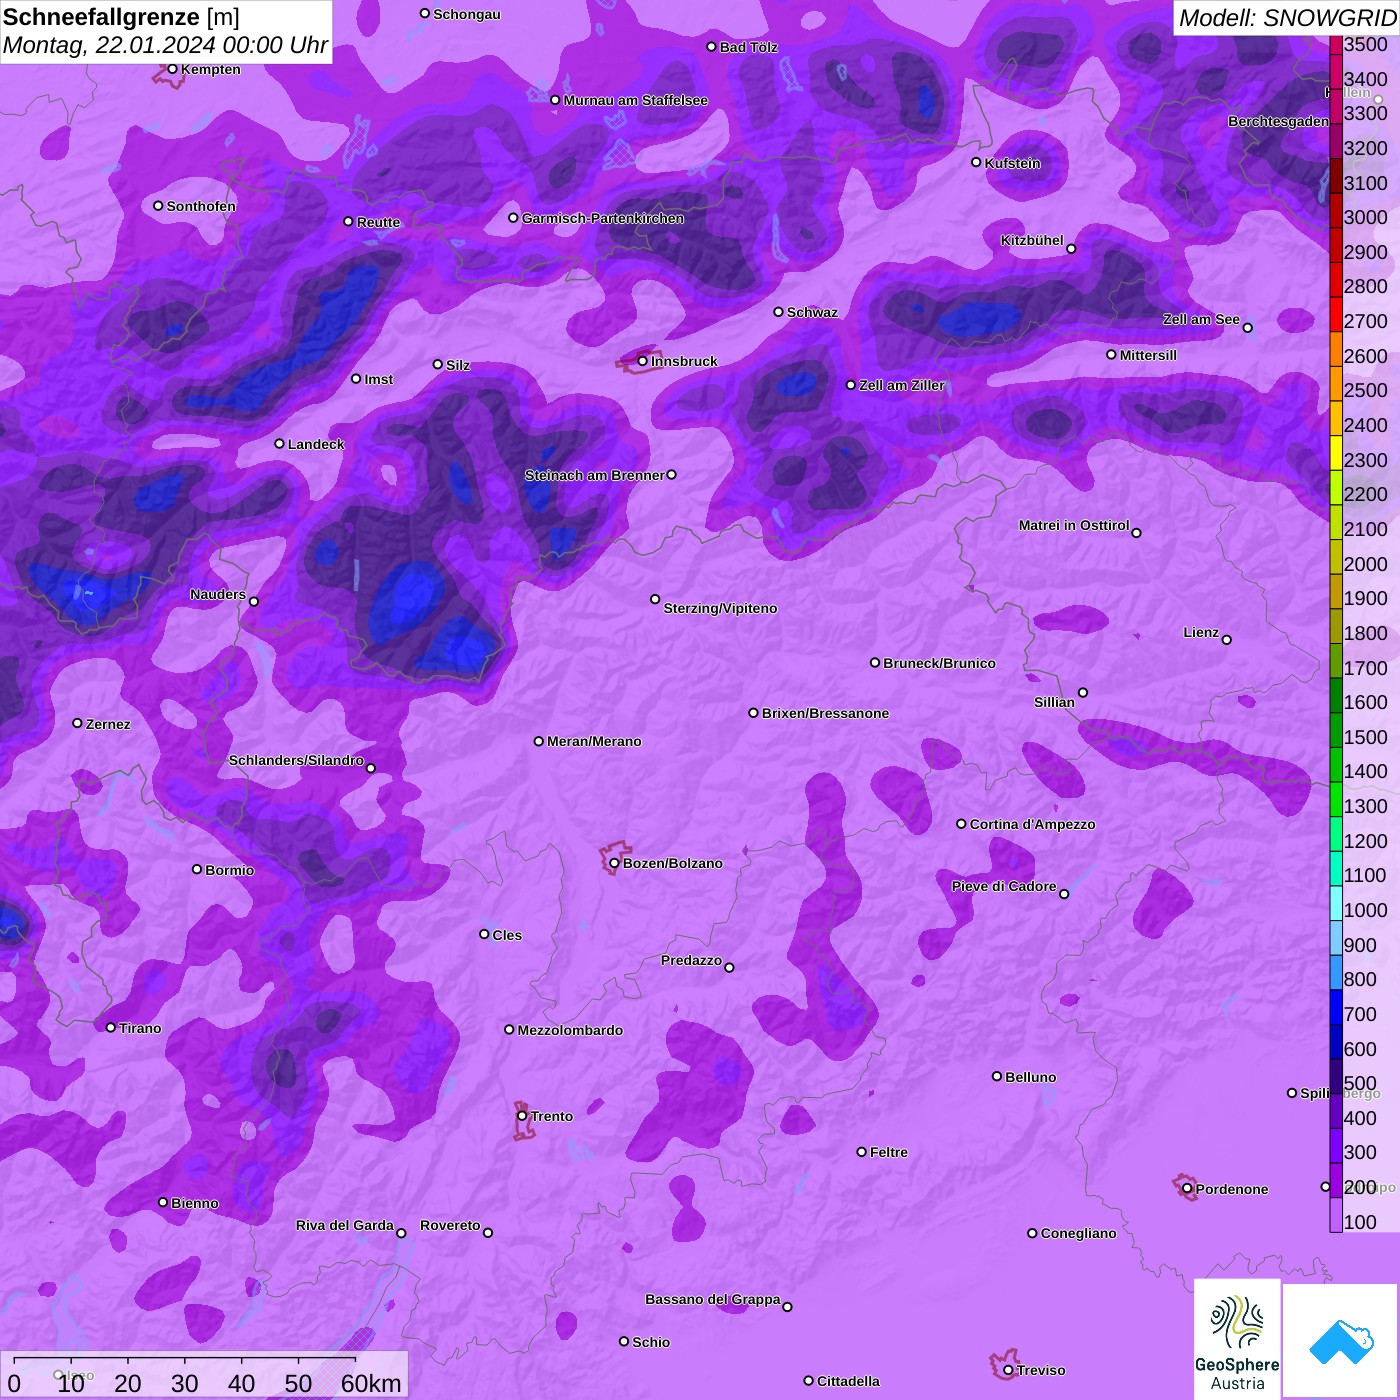
Task: Click the 'Pieve di Cadore' label
Action: tap(1004, 886)
